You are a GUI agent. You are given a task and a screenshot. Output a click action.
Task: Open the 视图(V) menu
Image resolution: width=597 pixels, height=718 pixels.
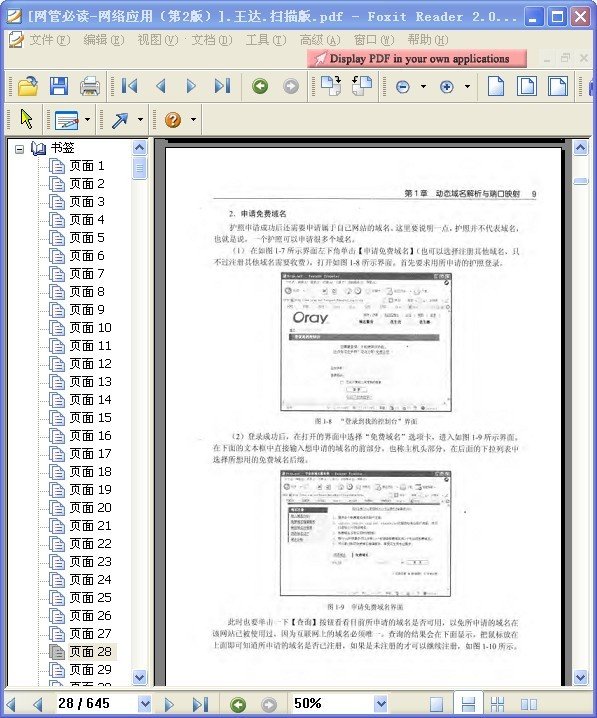click(x=157, y=40)
